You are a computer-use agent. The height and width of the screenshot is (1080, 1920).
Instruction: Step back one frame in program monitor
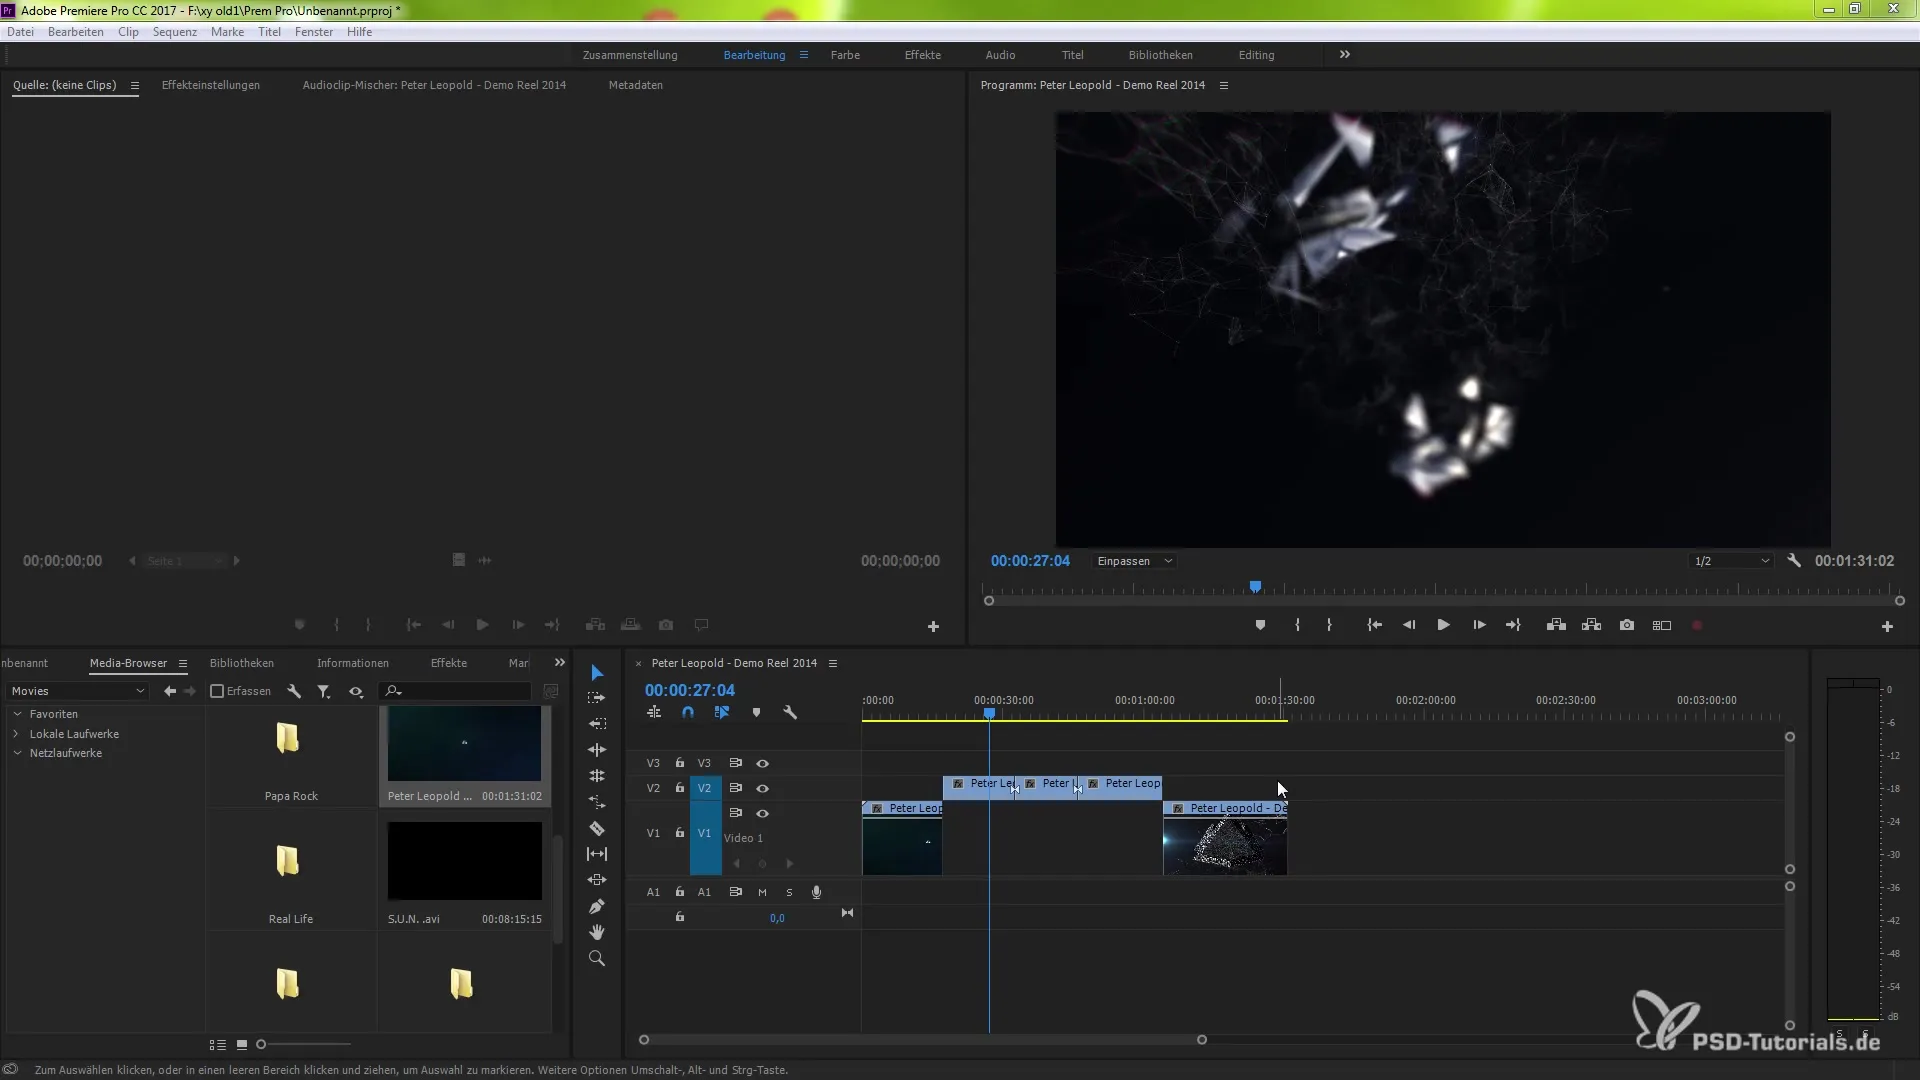[1409, 625]
